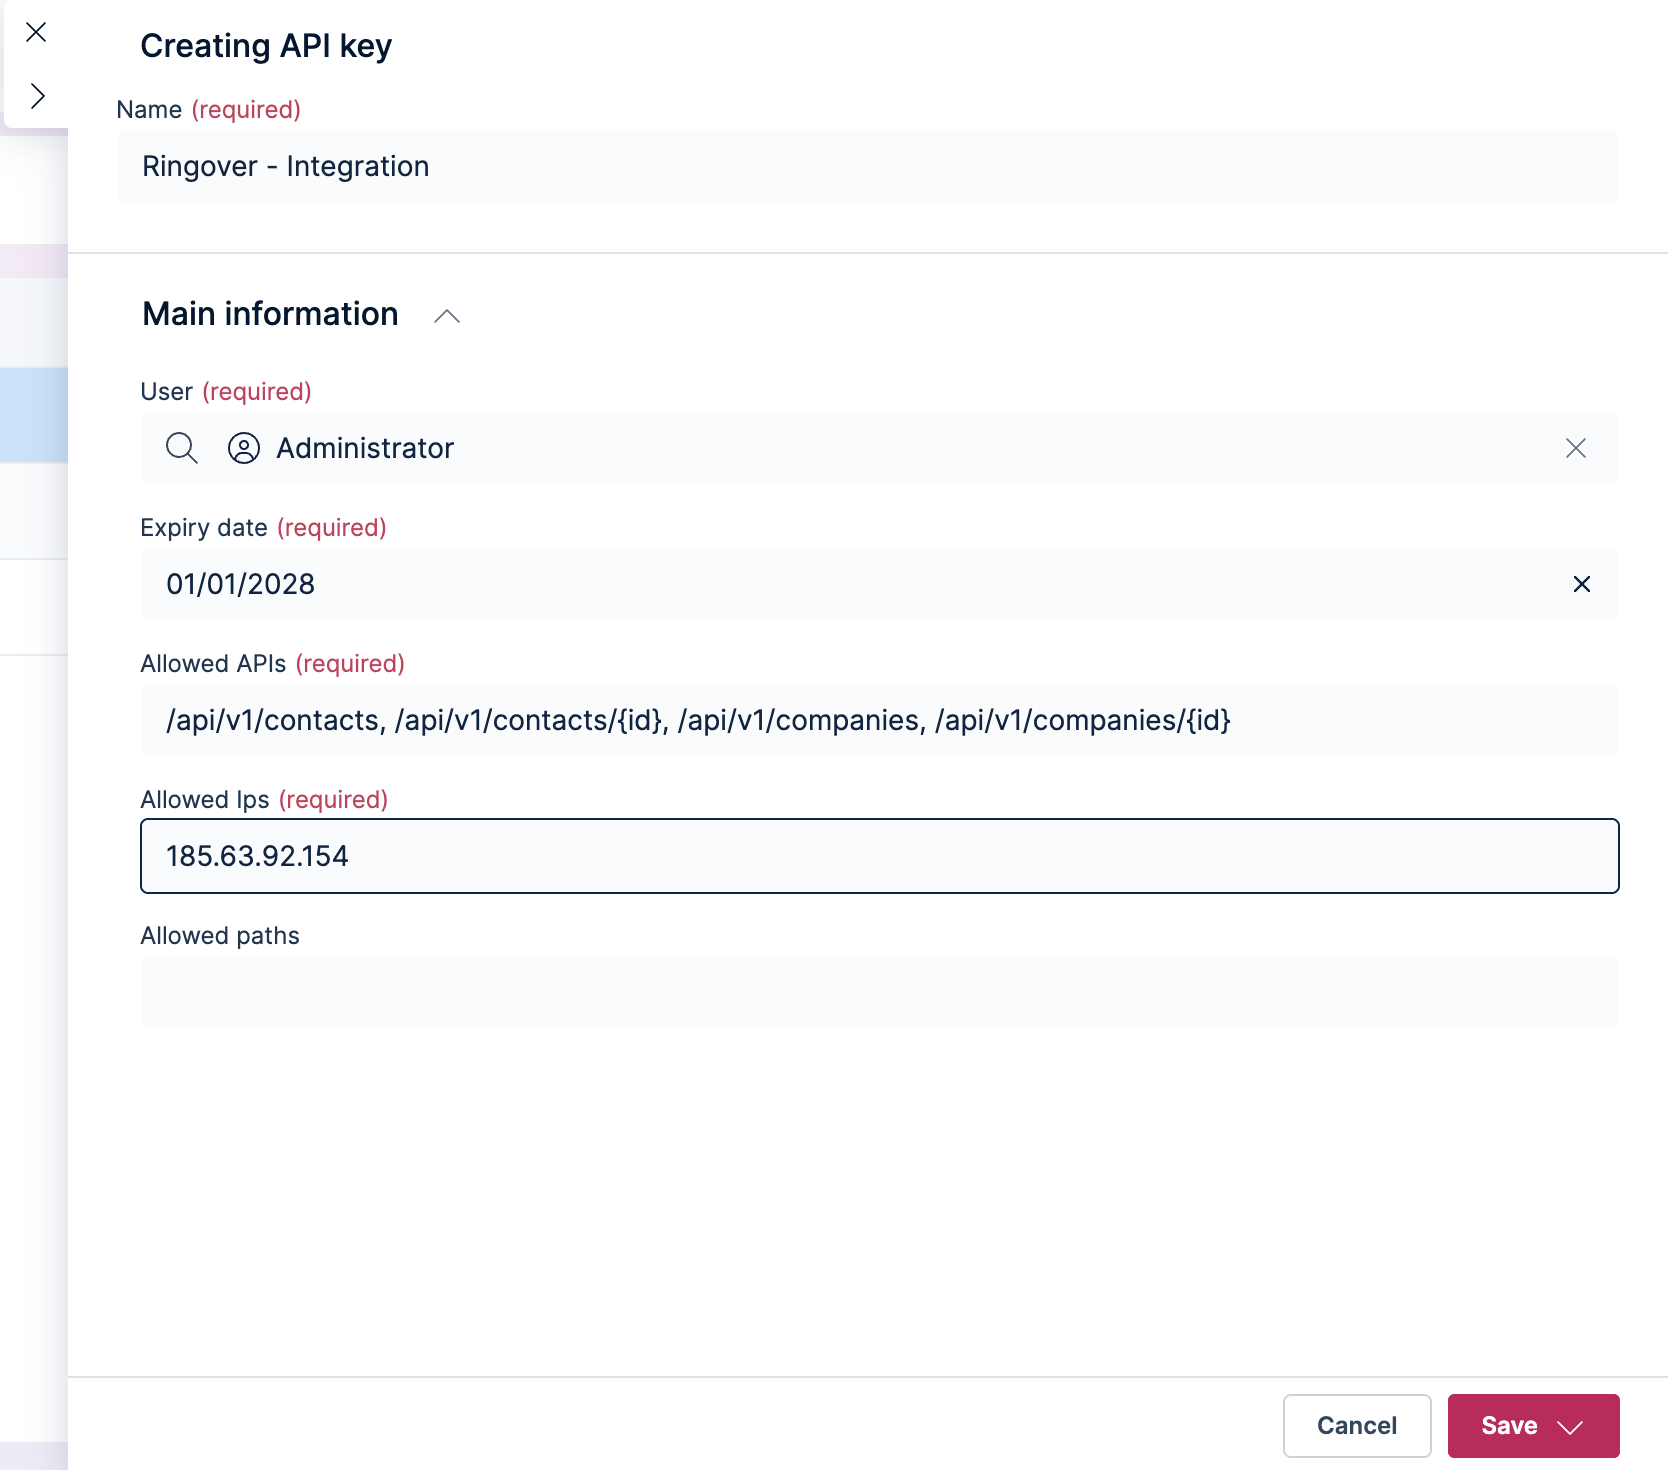Image resolution: width=1668 pixels, height=1470 pixels.
Task: Click the User field label
Action: pos(166,392)
